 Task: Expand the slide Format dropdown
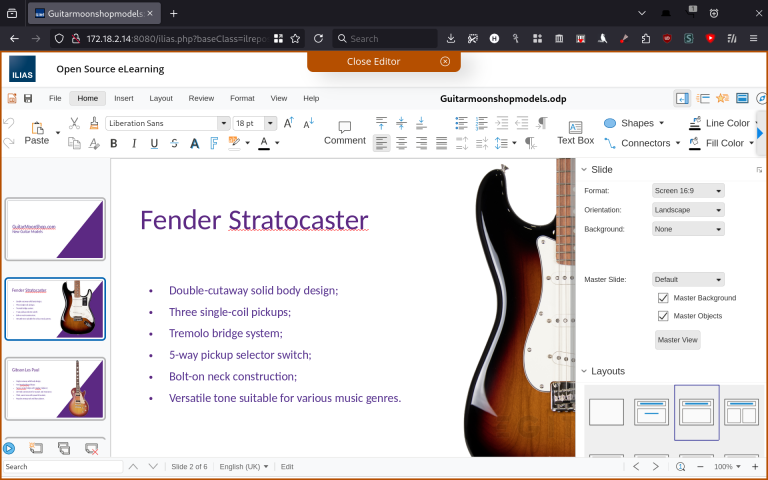(x=688, y=190)
